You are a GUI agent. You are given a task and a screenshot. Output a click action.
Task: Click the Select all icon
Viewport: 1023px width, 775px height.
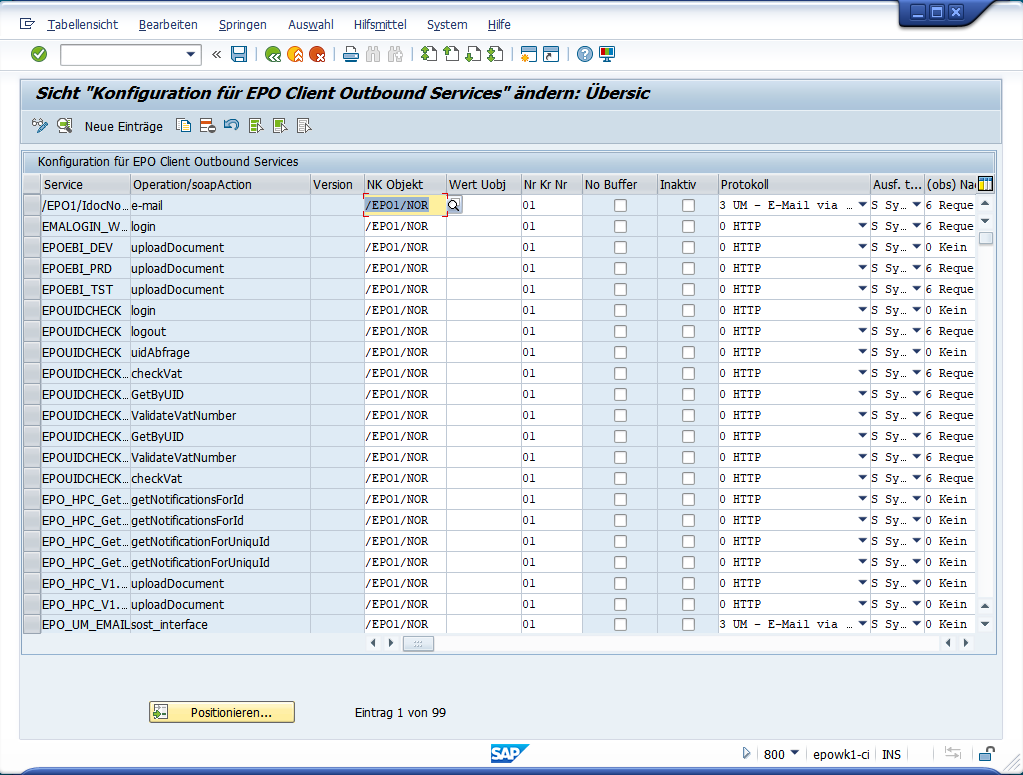(256, 126)
